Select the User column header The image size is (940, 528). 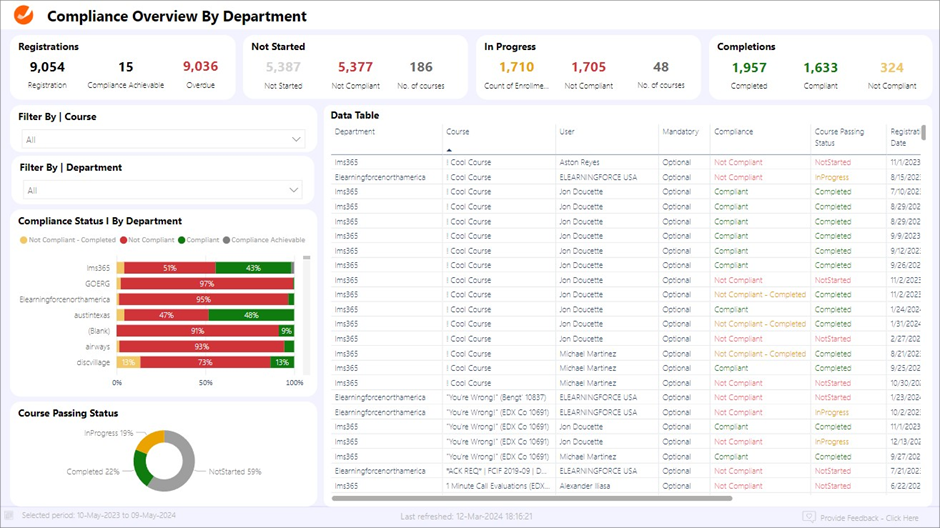point(567,132)
